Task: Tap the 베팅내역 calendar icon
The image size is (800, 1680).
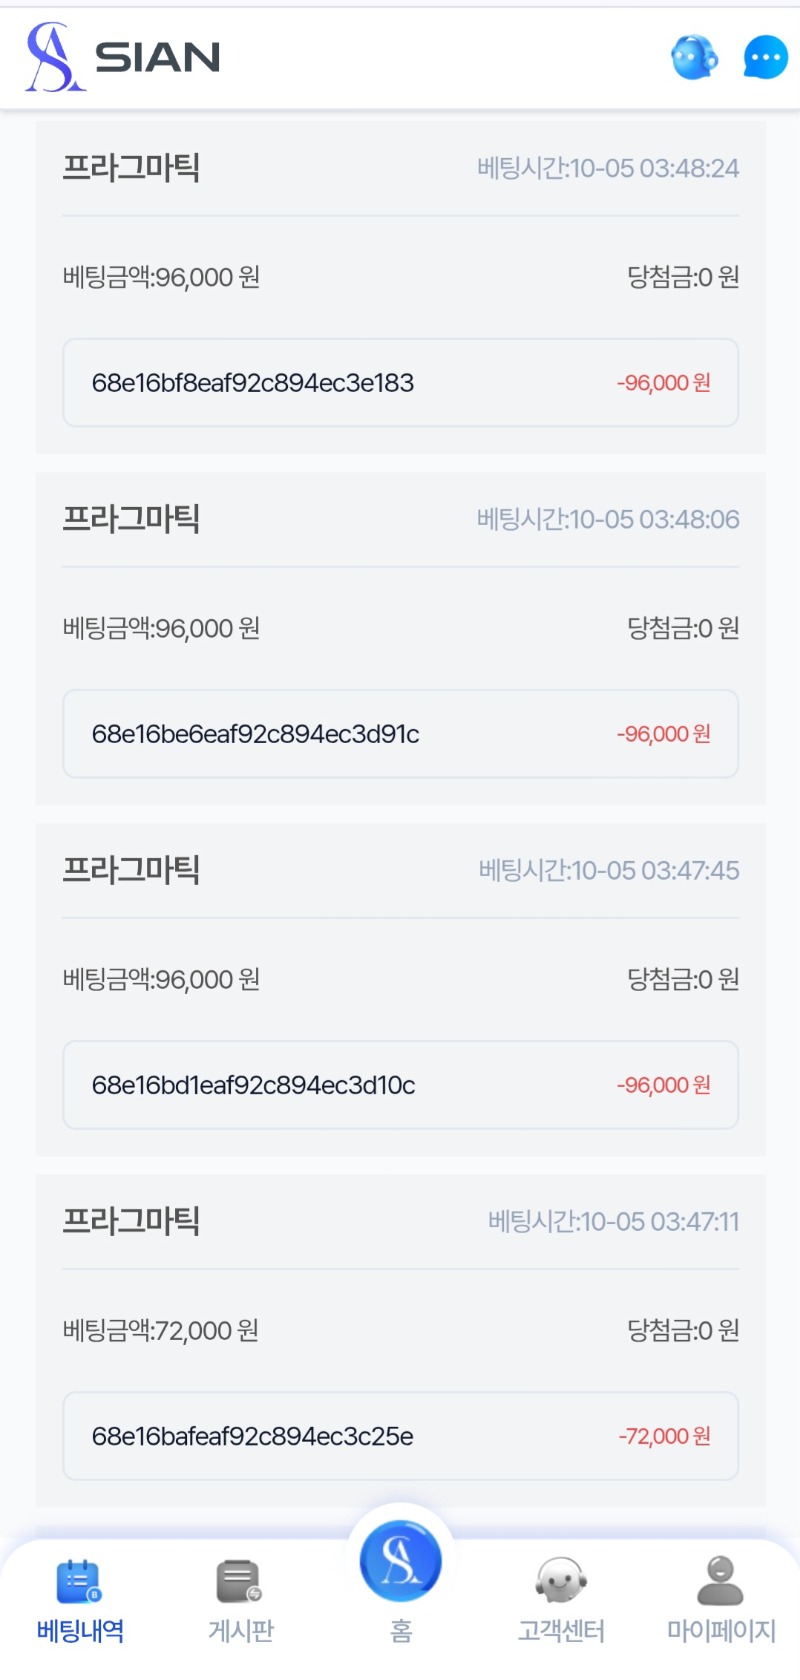Action: tap(80, 1581)
